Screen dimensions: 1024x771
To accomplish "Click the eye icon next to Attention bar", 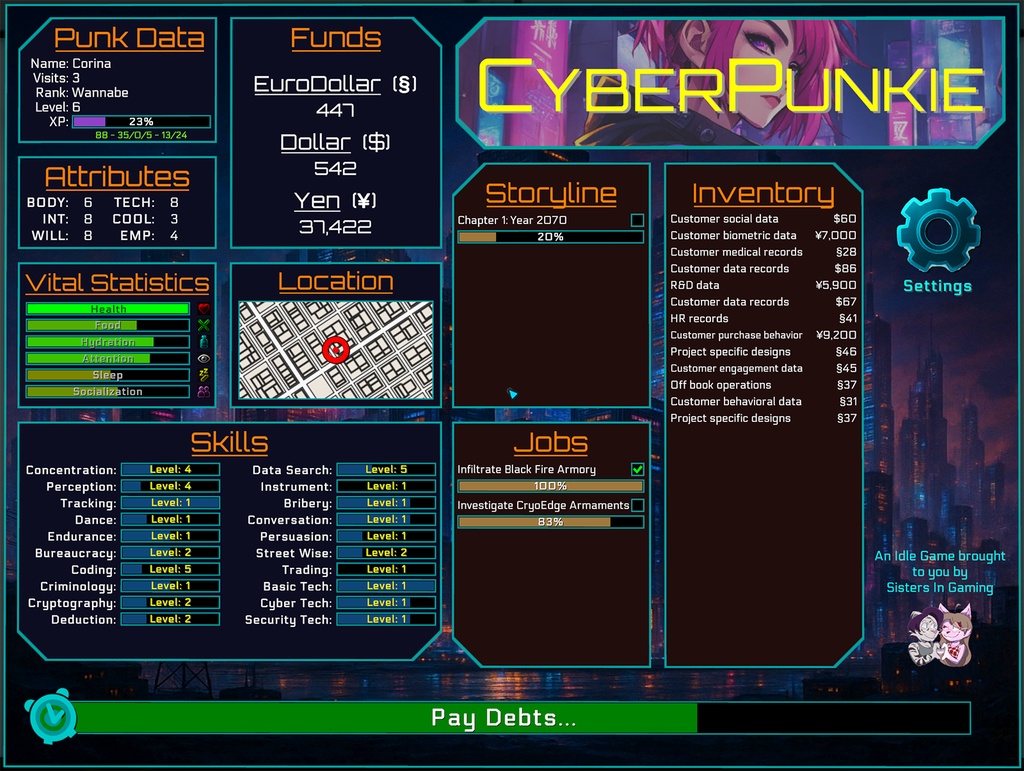I will tap(201, 358).
